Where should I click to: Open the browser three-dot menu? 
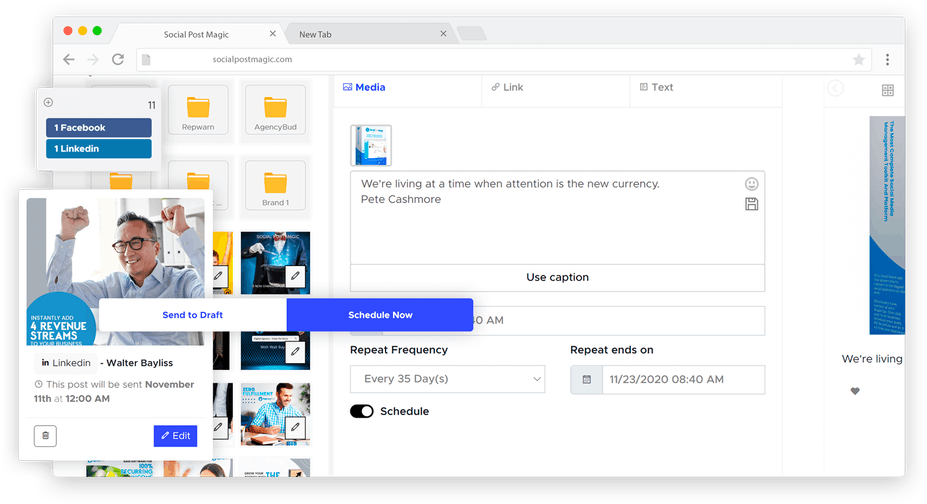click(x=887, y=59)
